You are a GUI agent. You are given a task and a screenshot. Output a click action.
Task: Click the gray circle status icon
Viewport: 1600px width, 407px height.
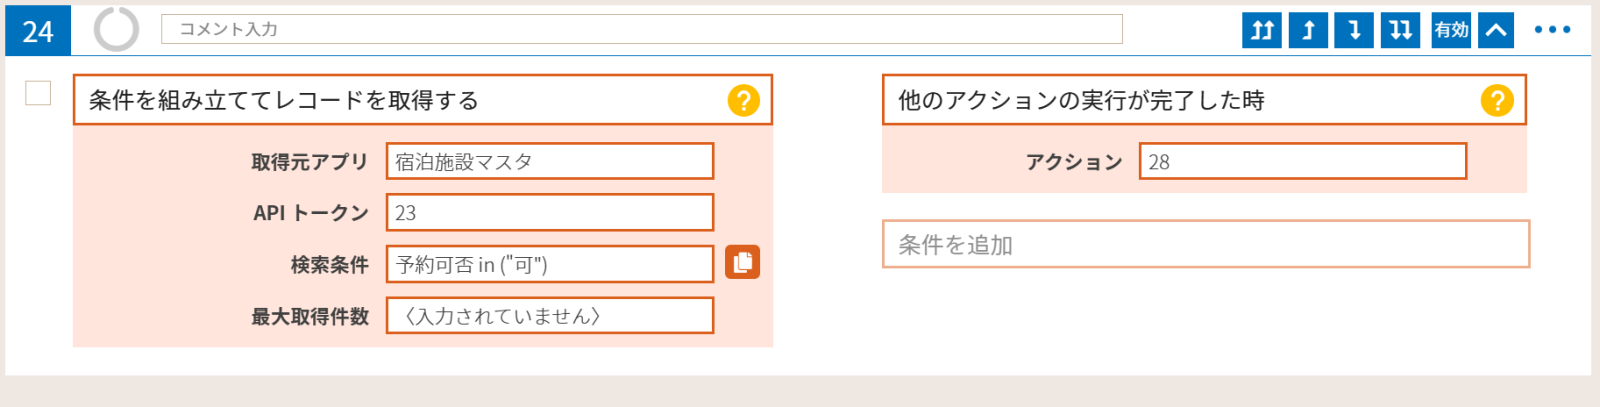tap(116, 29)
